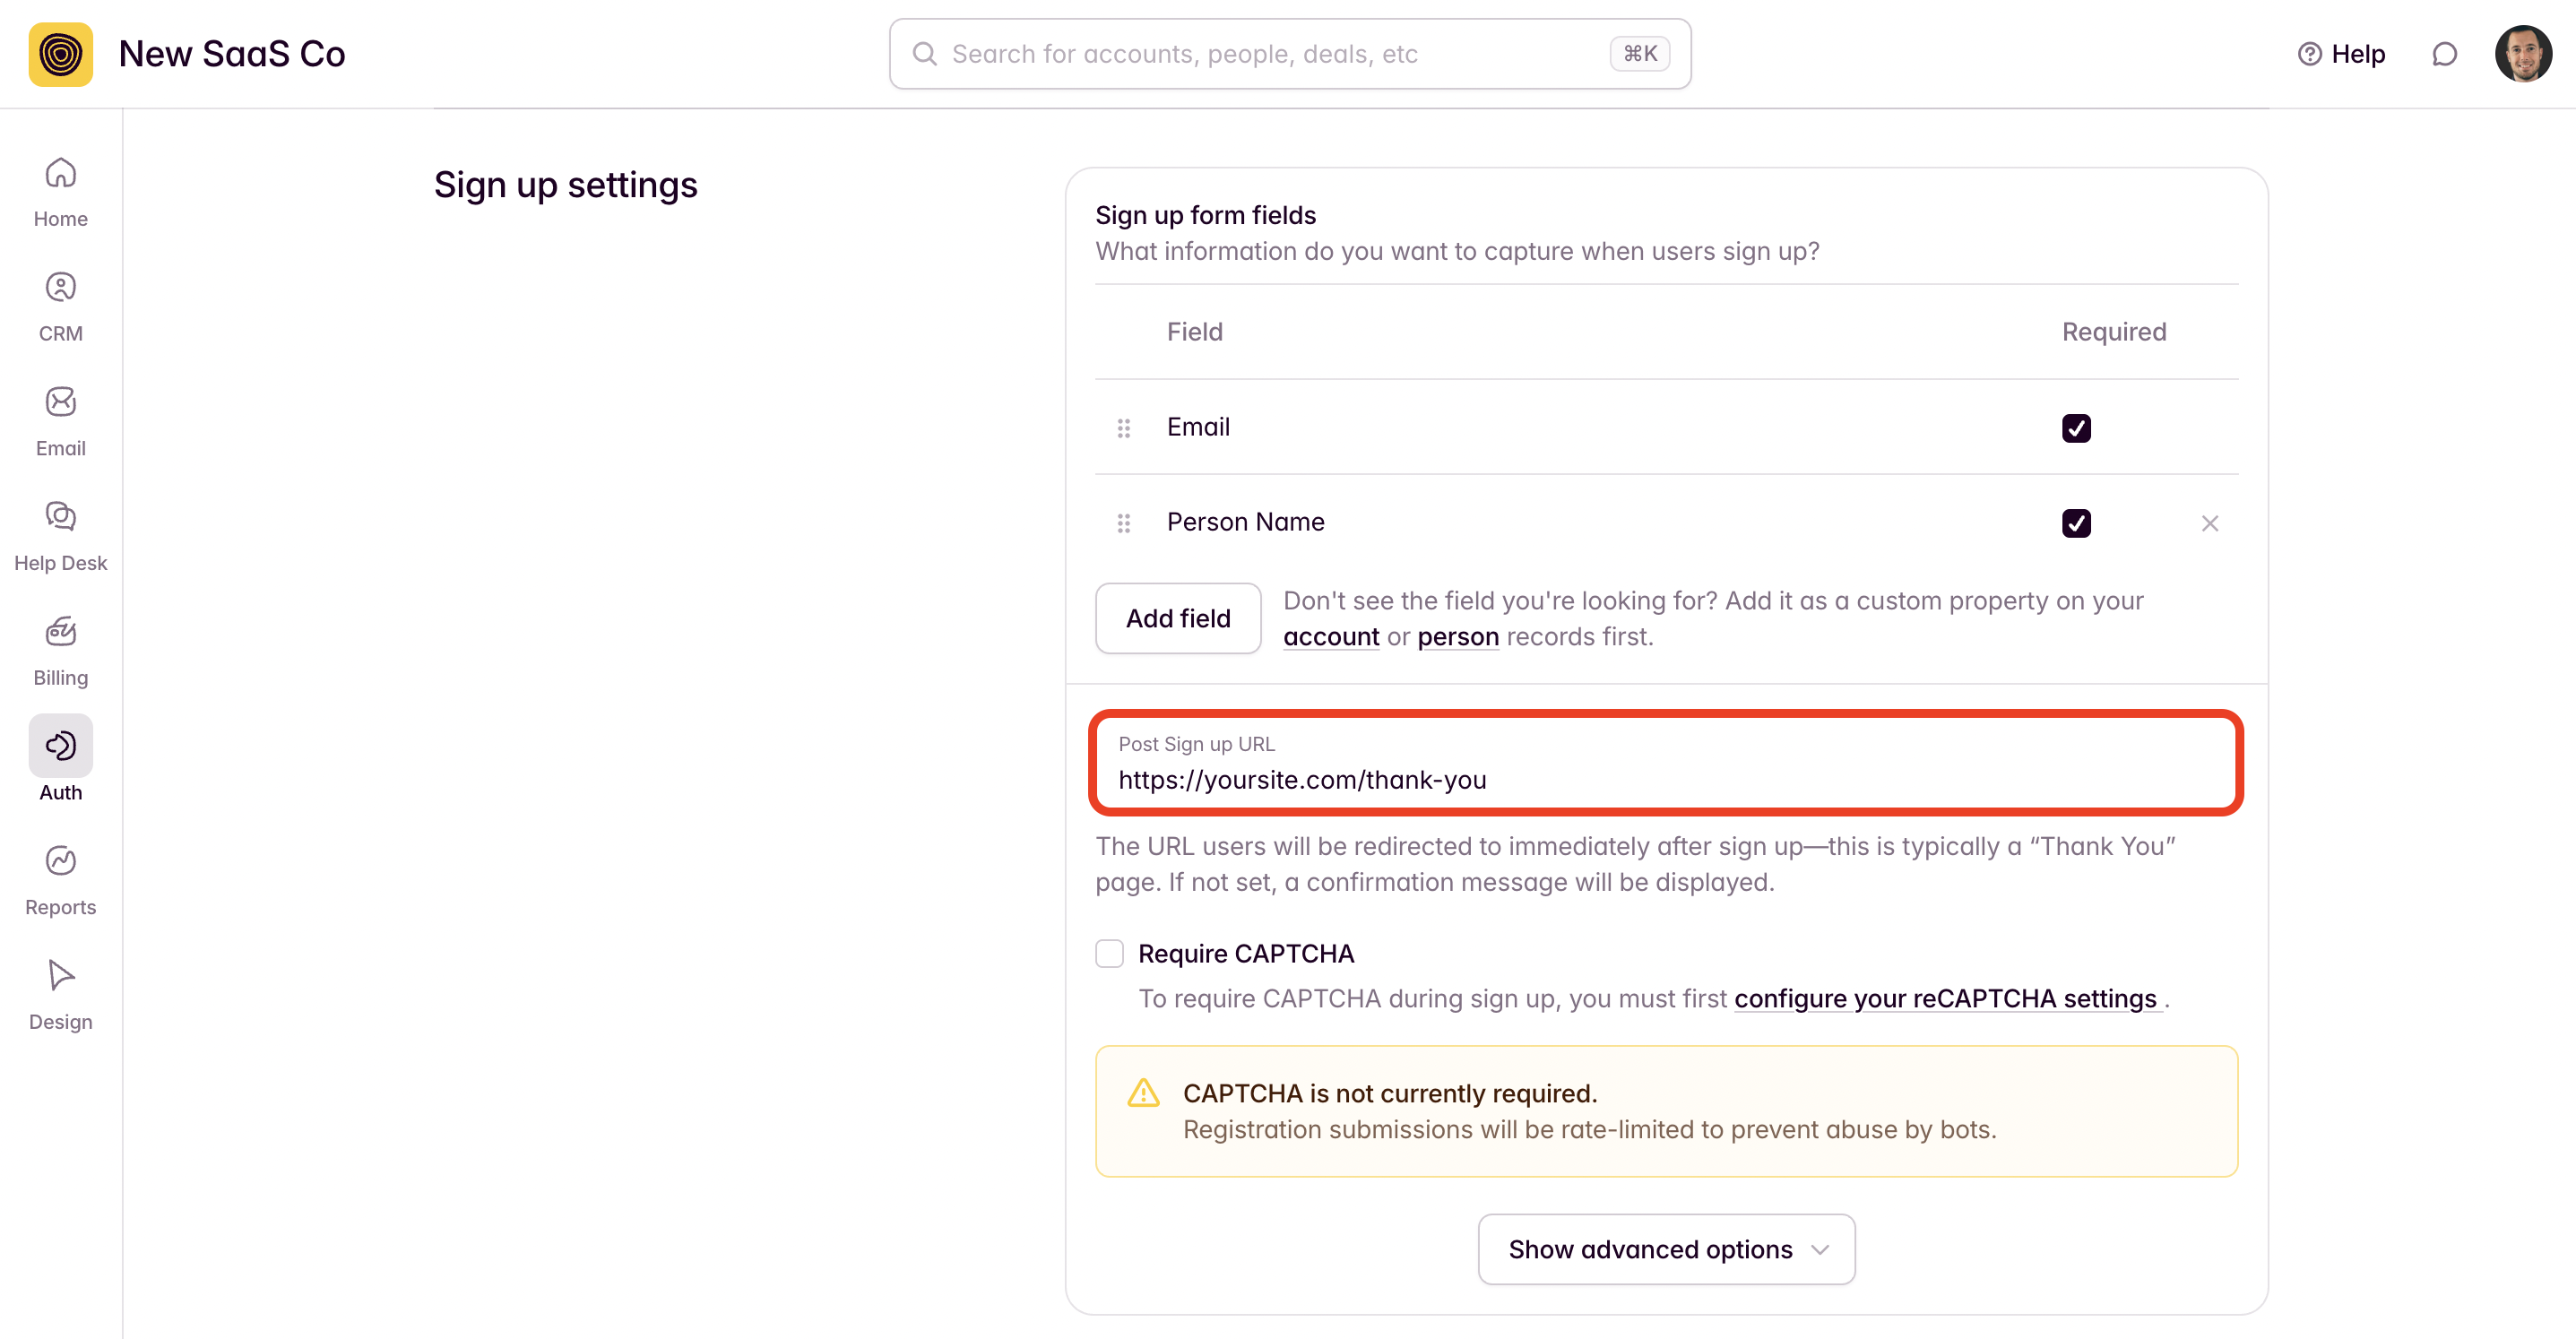The image size is (2576, 1339).
Task: Open the Help menu in header
Action: point(2341,54)
